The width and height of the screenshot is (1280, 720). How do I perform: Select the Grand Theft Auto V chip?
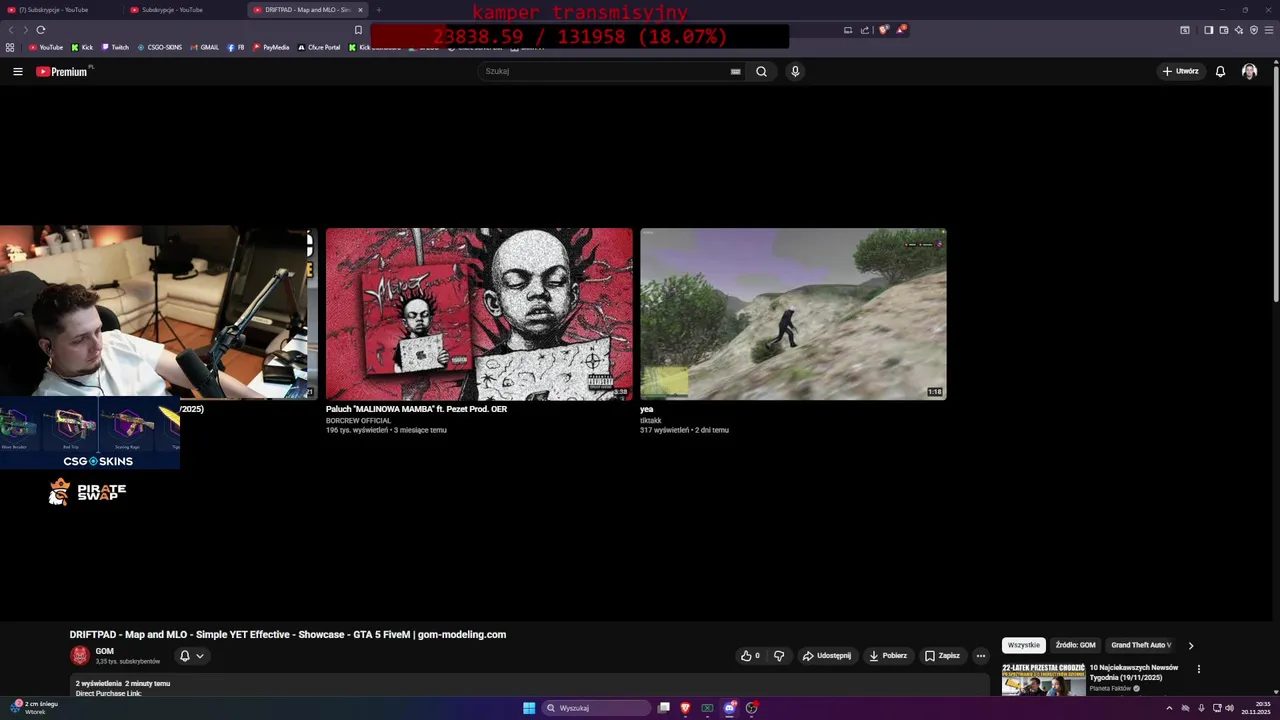pos(1140,645)
